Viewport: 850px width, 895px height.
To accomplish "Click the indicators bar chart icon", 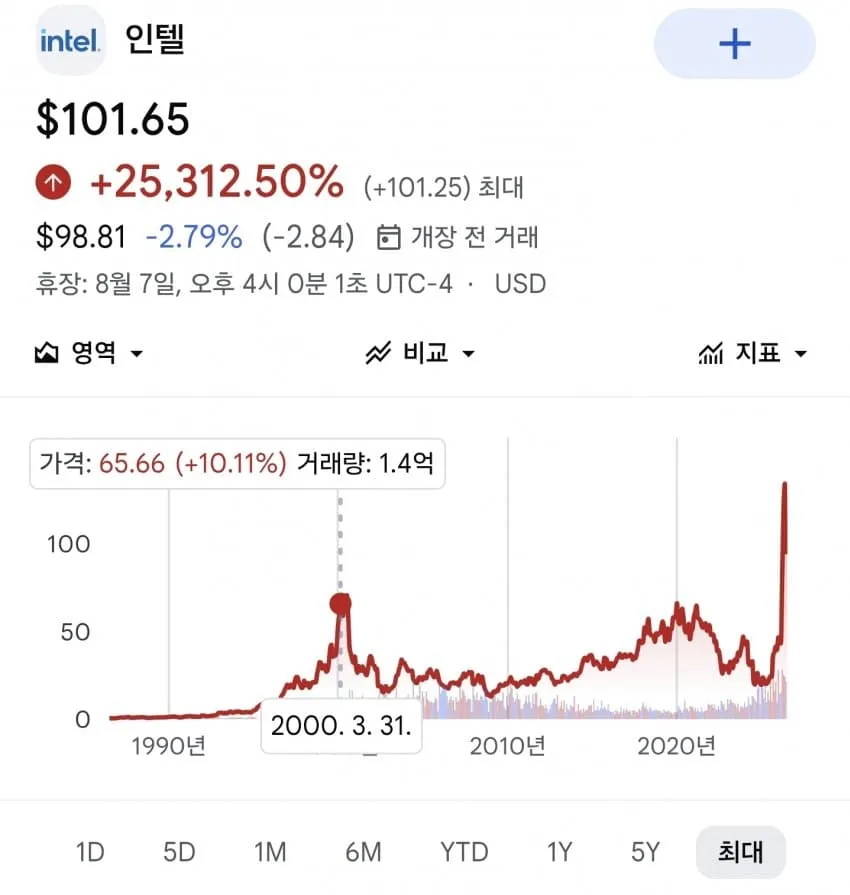I will (711, 353).
